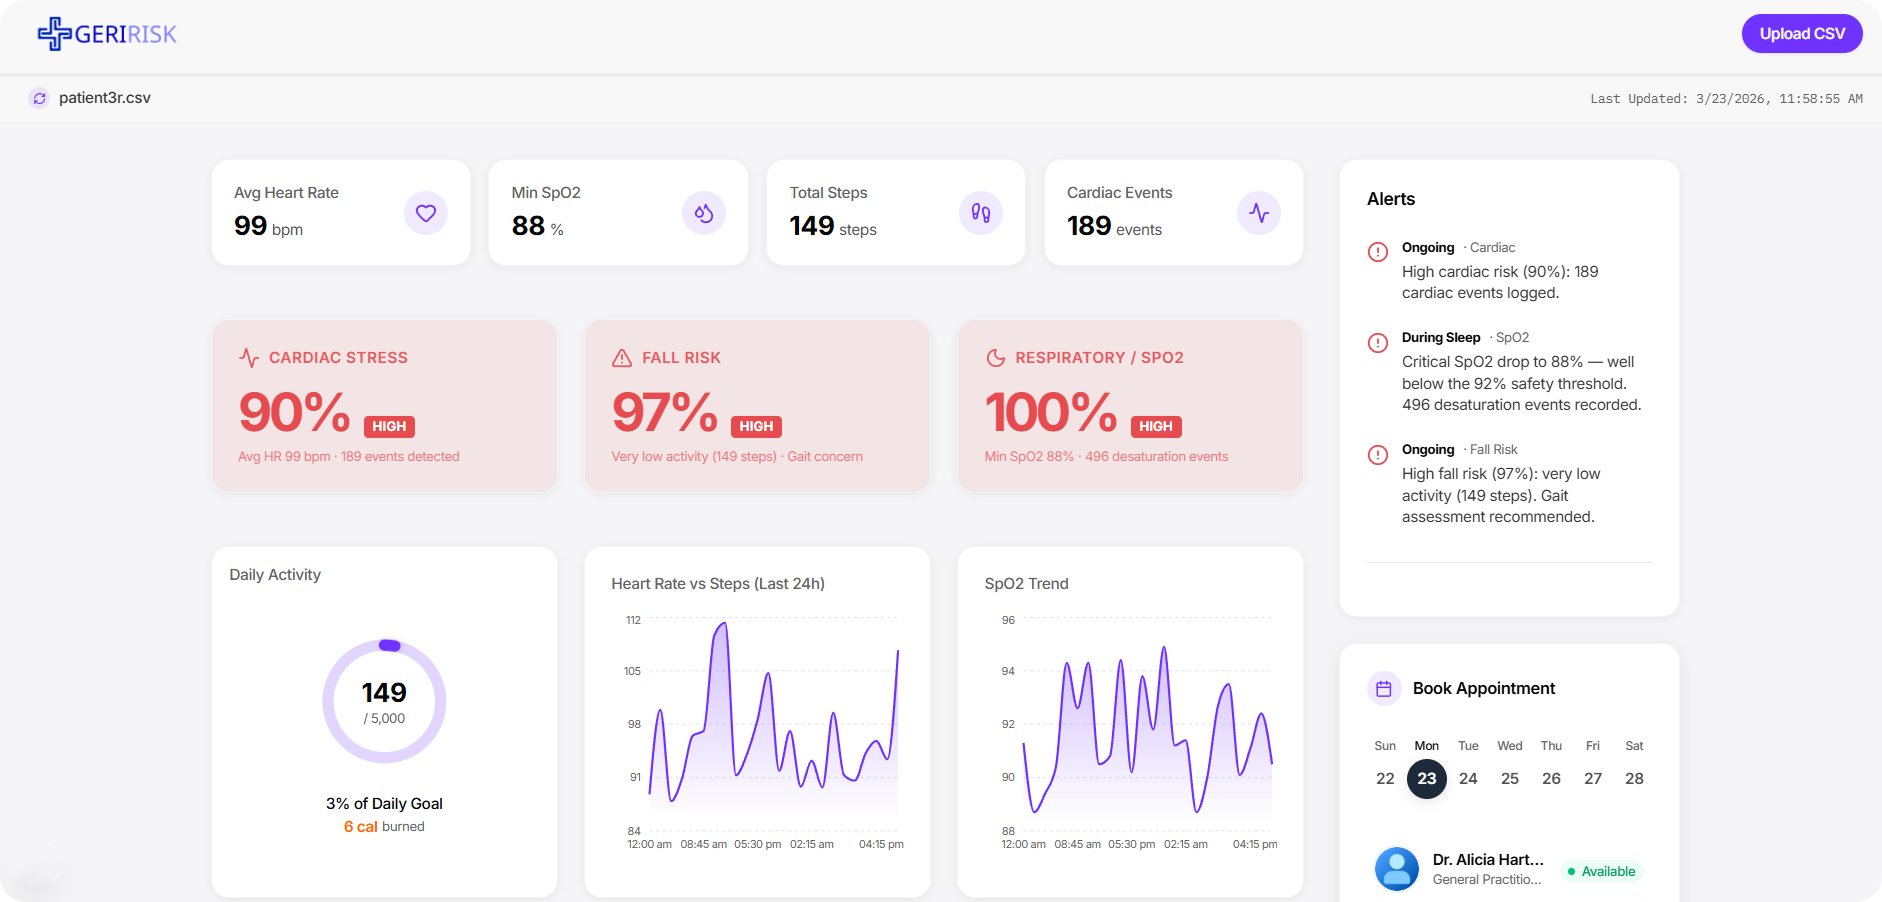The height and width of the screenshot is (902, 1882).
Task: Click the pulse icon on Cardiac Events card
Action: pyautogui.click(x=1259, y=213)
